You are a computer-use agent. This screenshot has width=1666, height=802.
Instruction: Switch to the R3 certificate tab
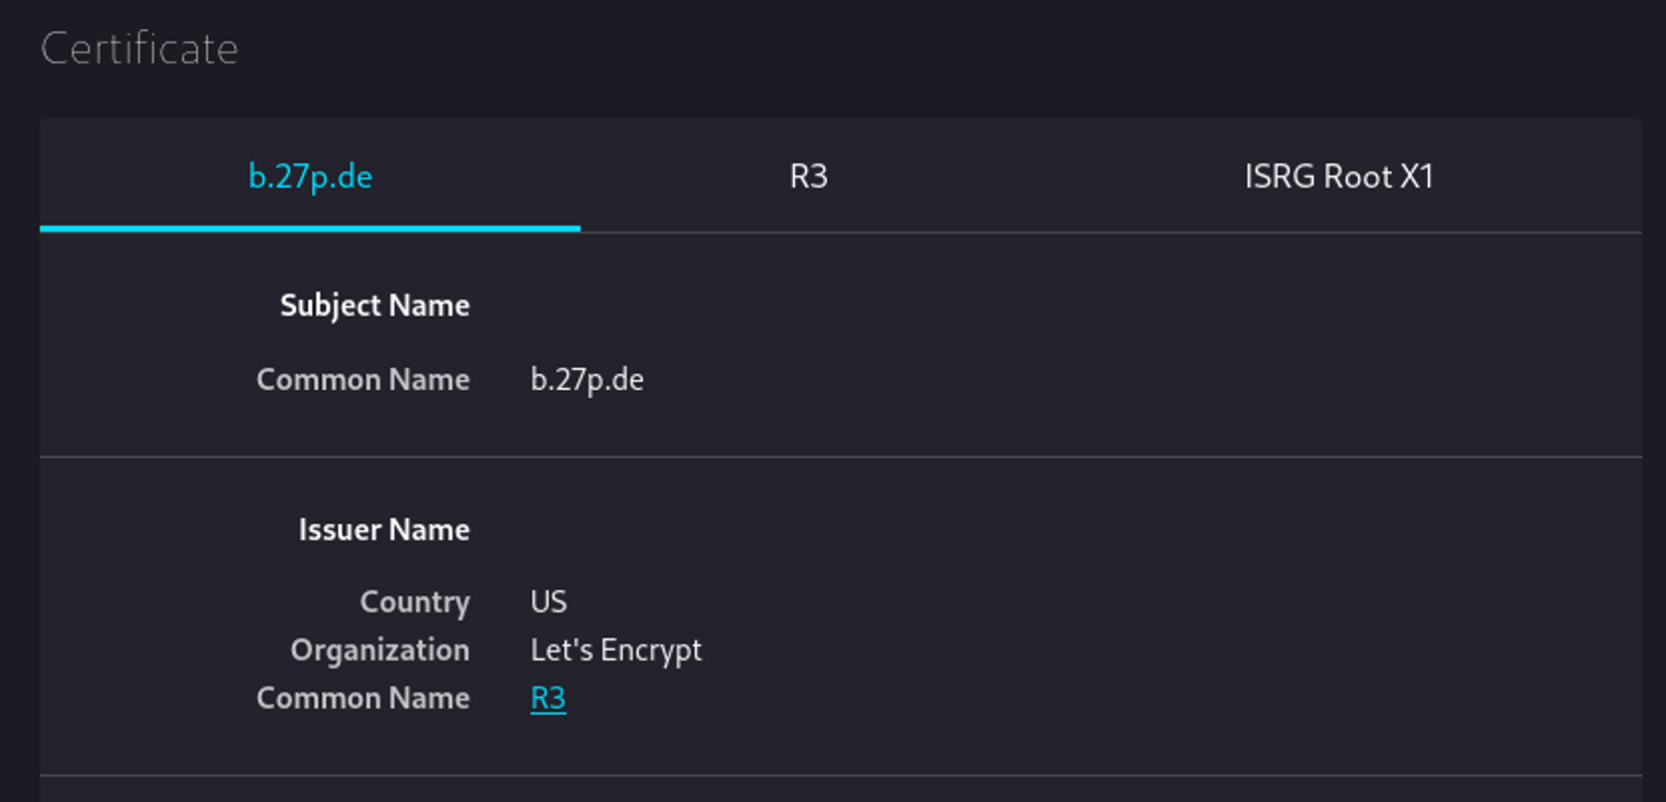click(x=808, y=177)
